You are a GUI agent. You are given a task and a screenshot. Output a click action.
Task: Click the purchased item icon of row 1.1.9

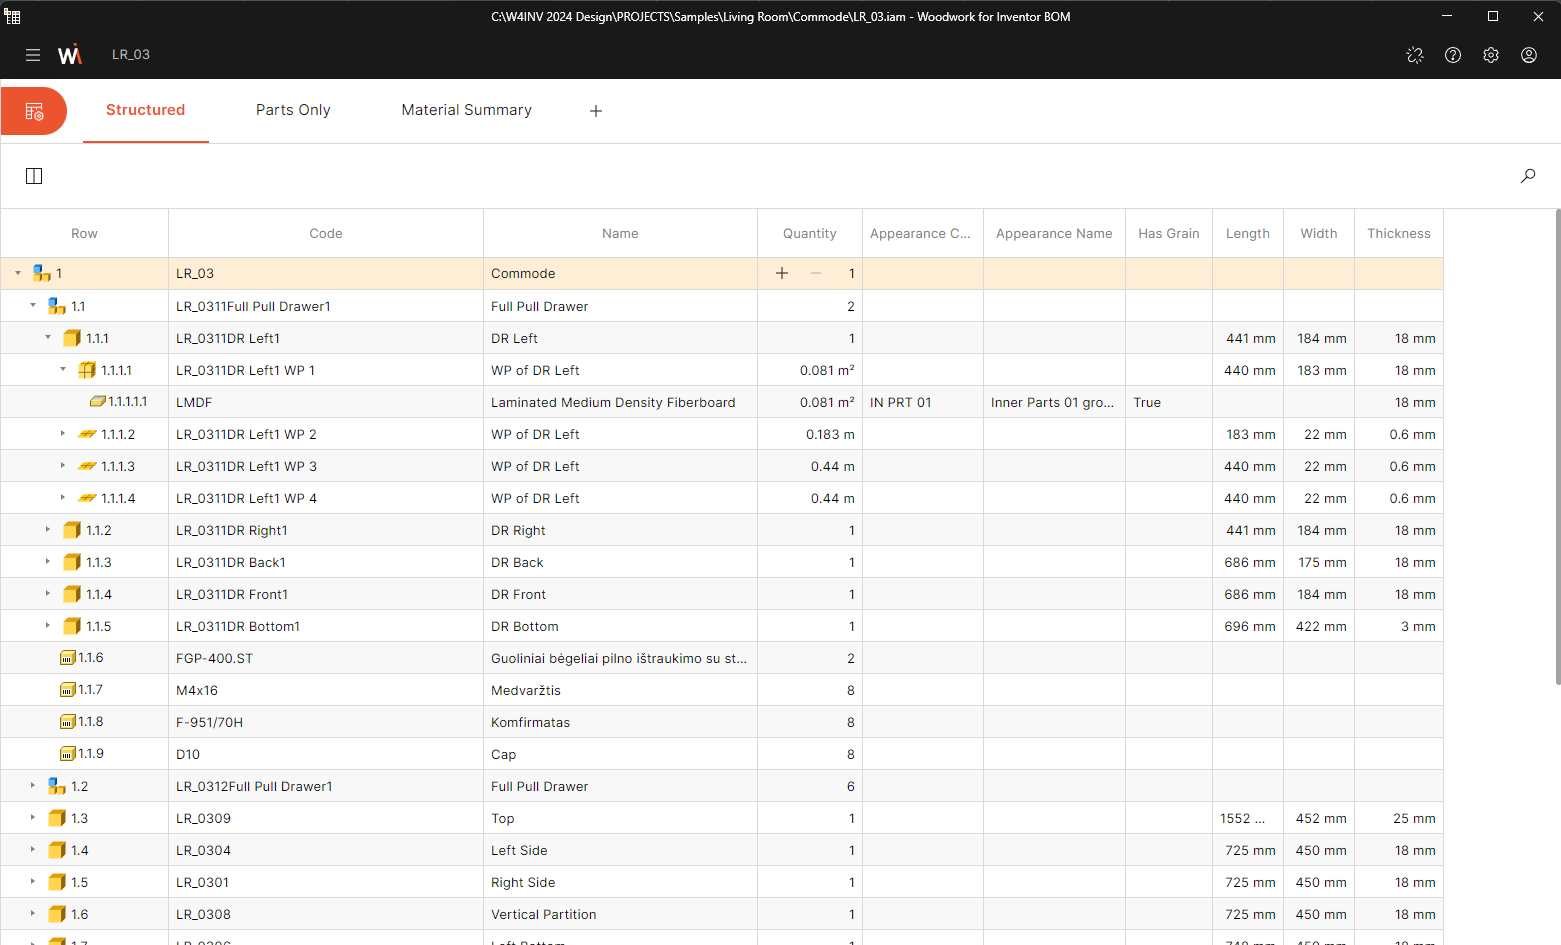pyautogui.click(x=68, y=754)
